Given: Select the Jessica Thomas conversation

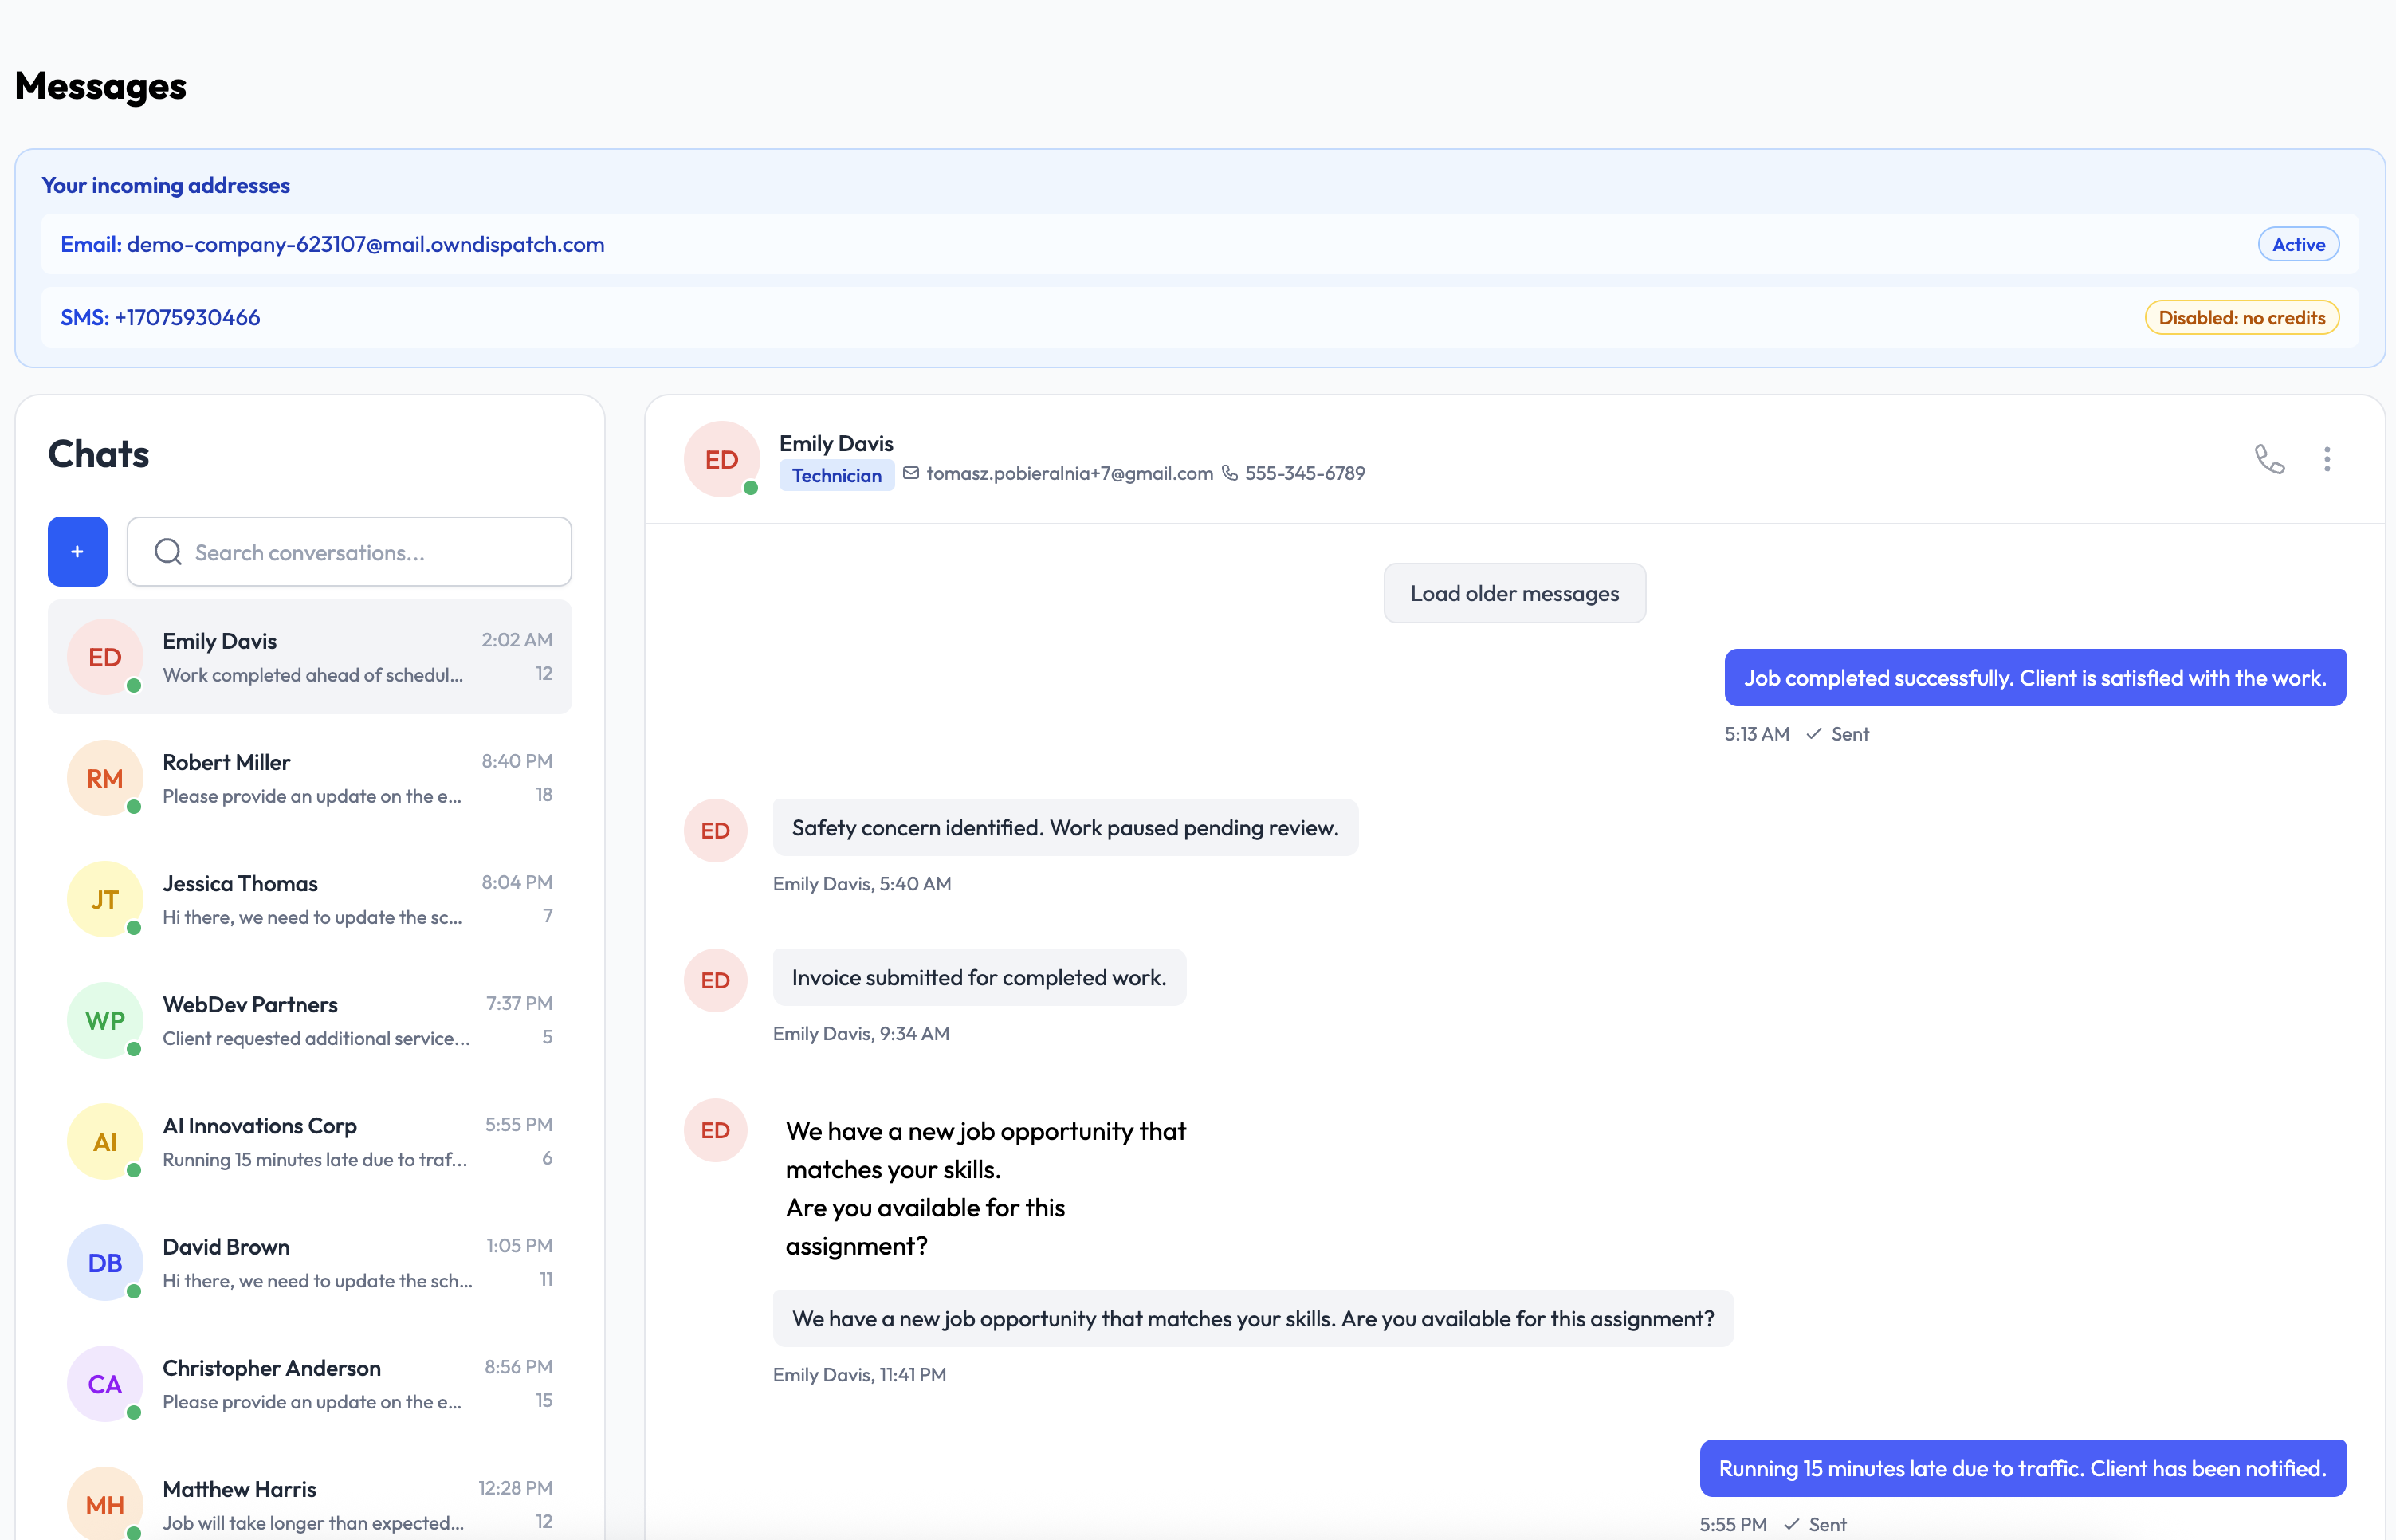Looking at the screenshot, I should pyautogui.click(x=310, y=899).
